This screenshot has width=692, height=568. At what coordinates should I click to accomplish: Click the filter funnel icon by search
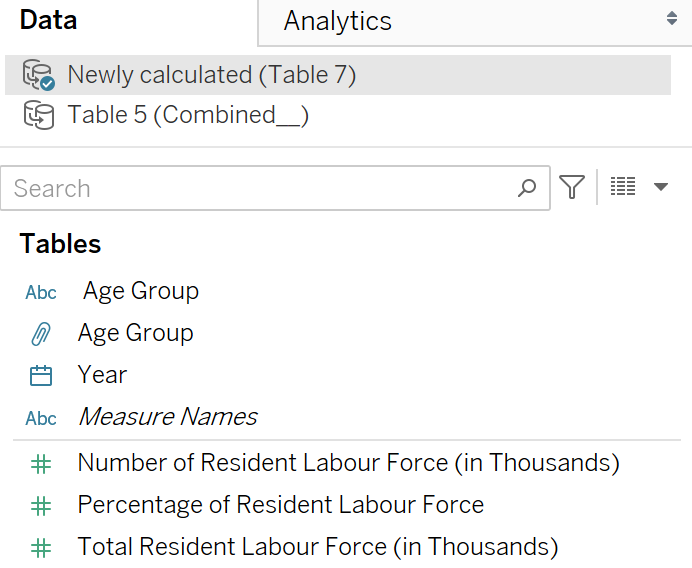tap(572, 187)
